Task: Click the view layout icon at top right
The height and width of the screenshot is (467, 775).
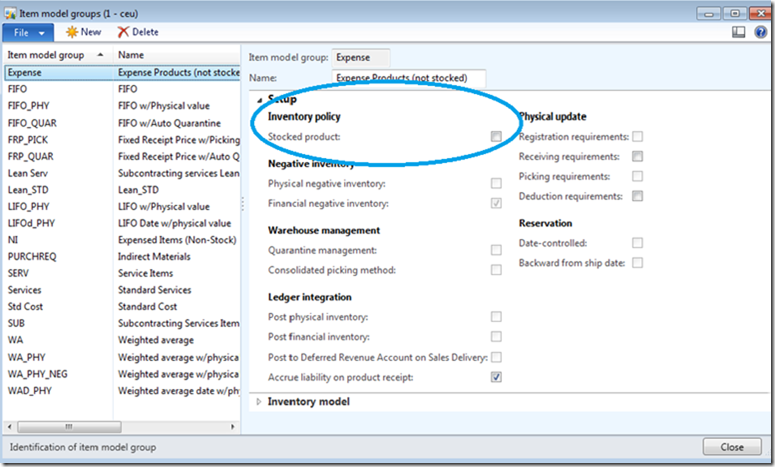Action: coord(739,32)
